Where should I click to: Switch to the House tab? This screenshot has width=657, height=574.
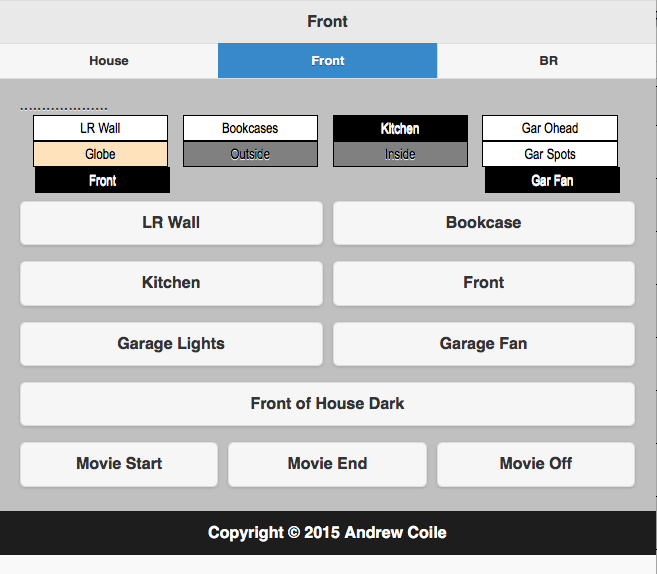tap(109, 61)
